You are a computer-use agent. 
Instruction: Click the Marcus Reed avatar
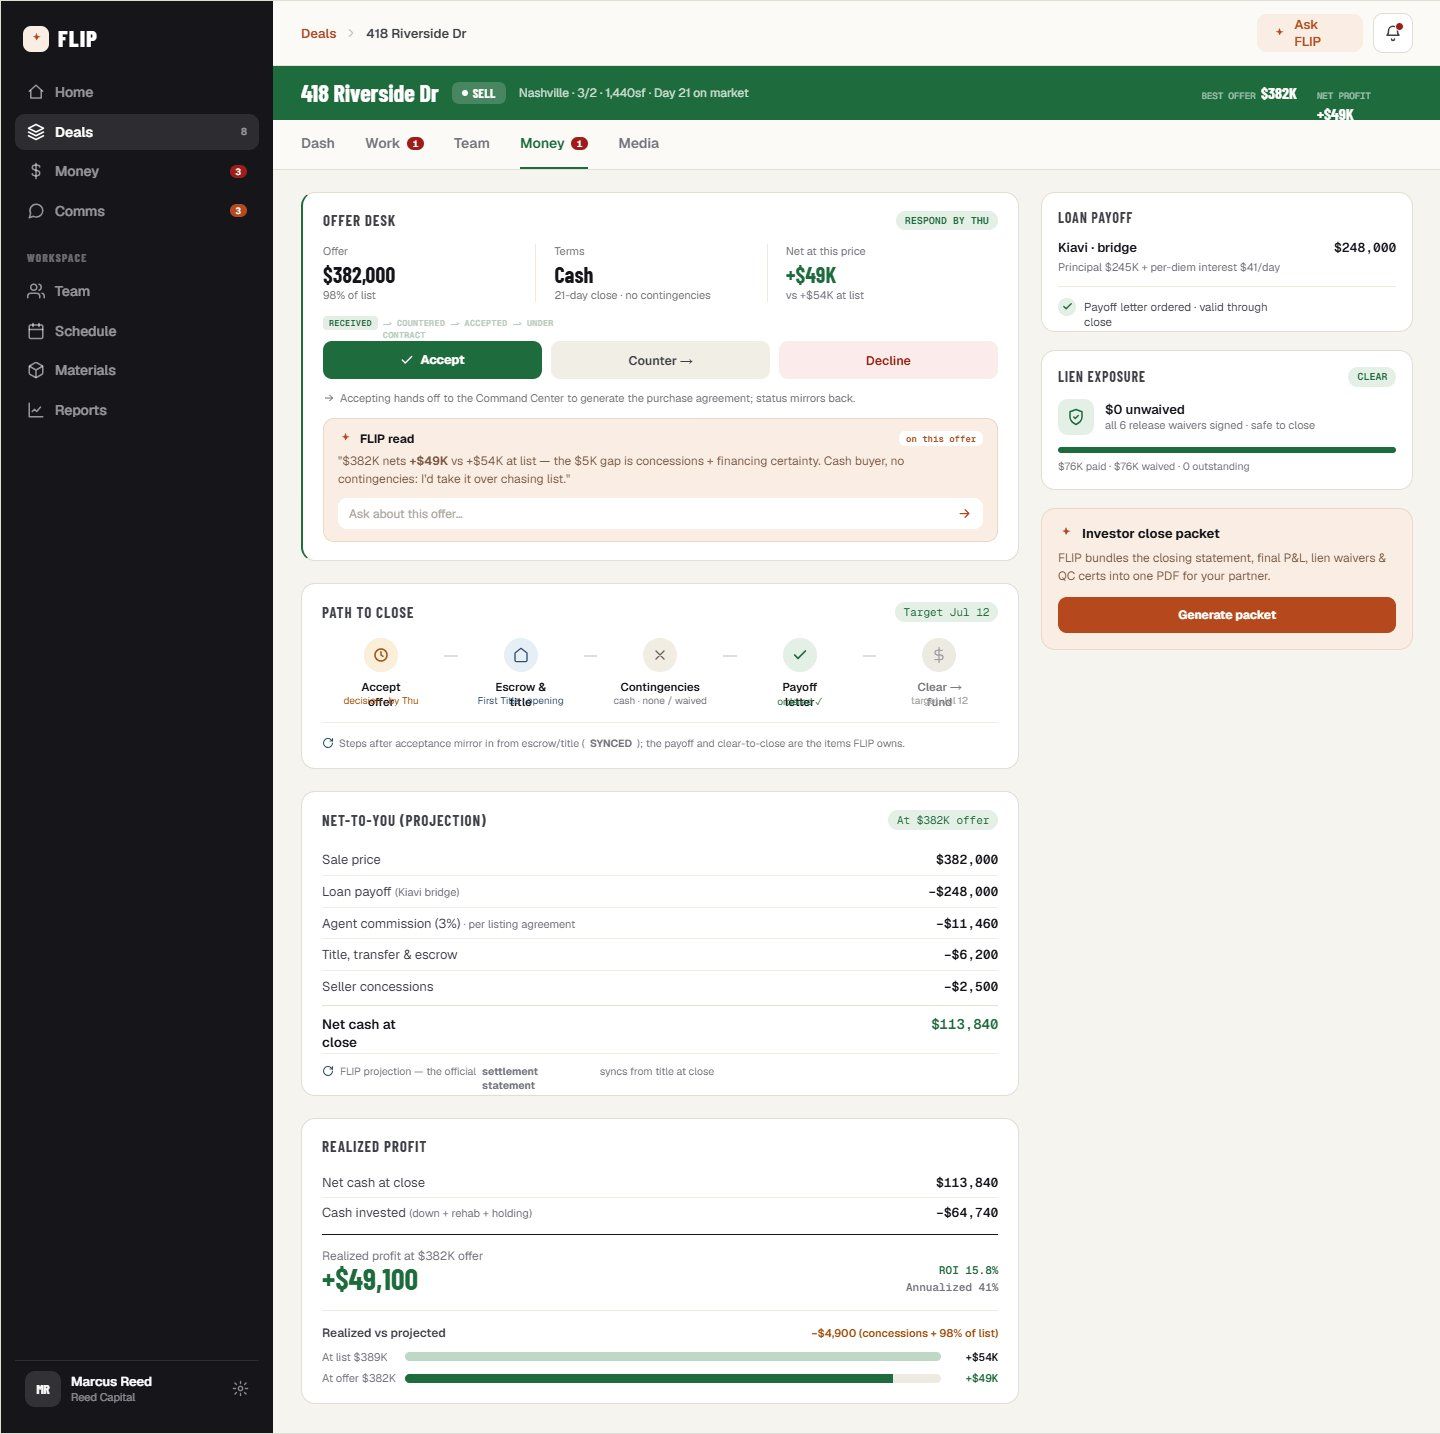point(43,1389)
